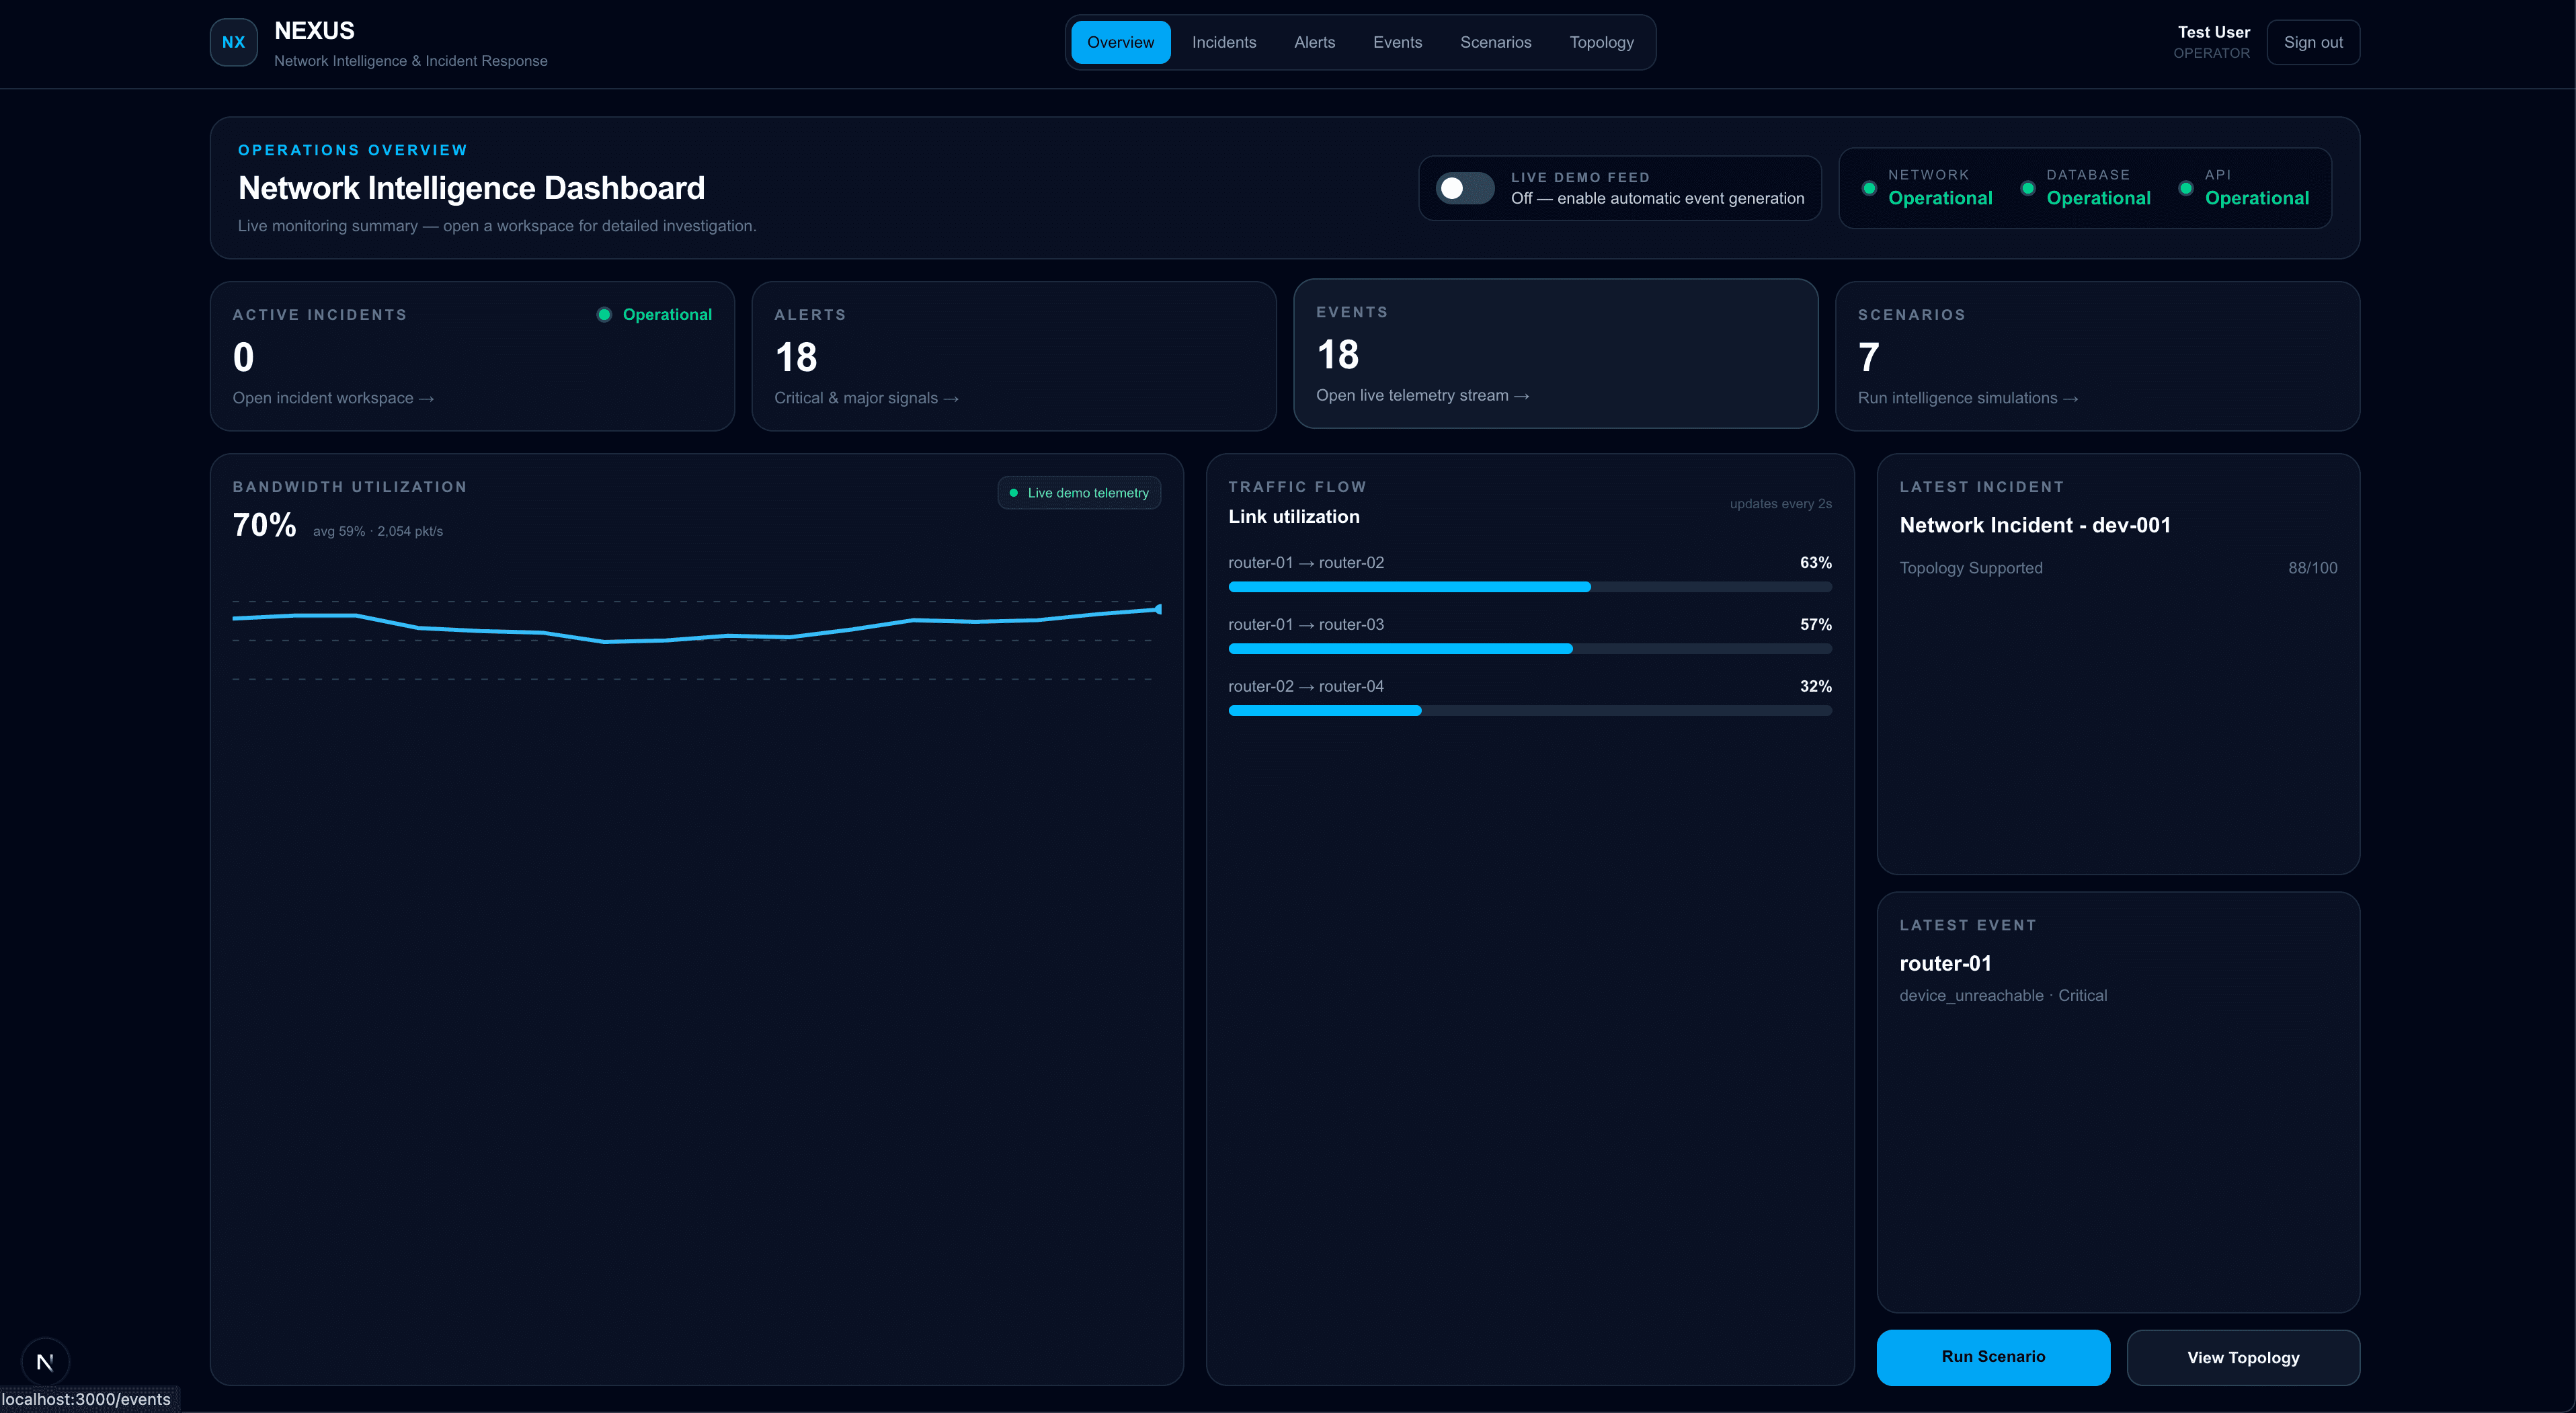Open the Next.js dev tools badge
Screen dimensions: 2576x1413
pos(45,1361)
